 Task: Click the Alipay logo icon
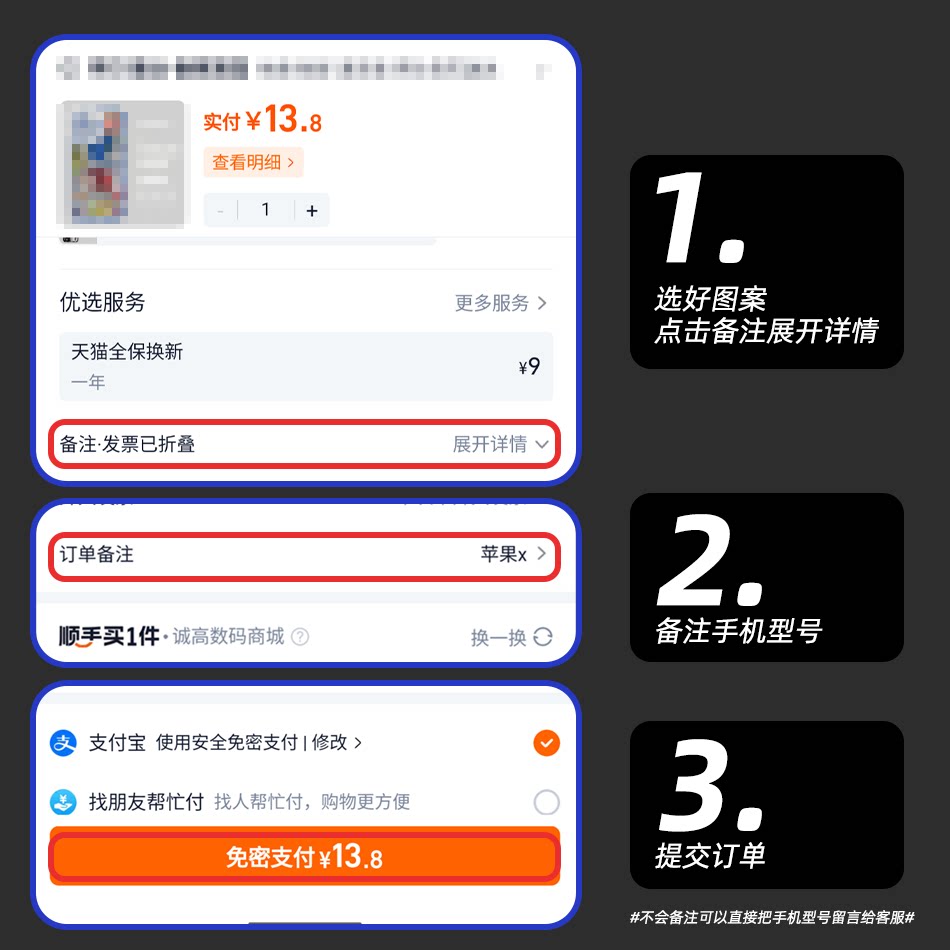tap(63, 743)
